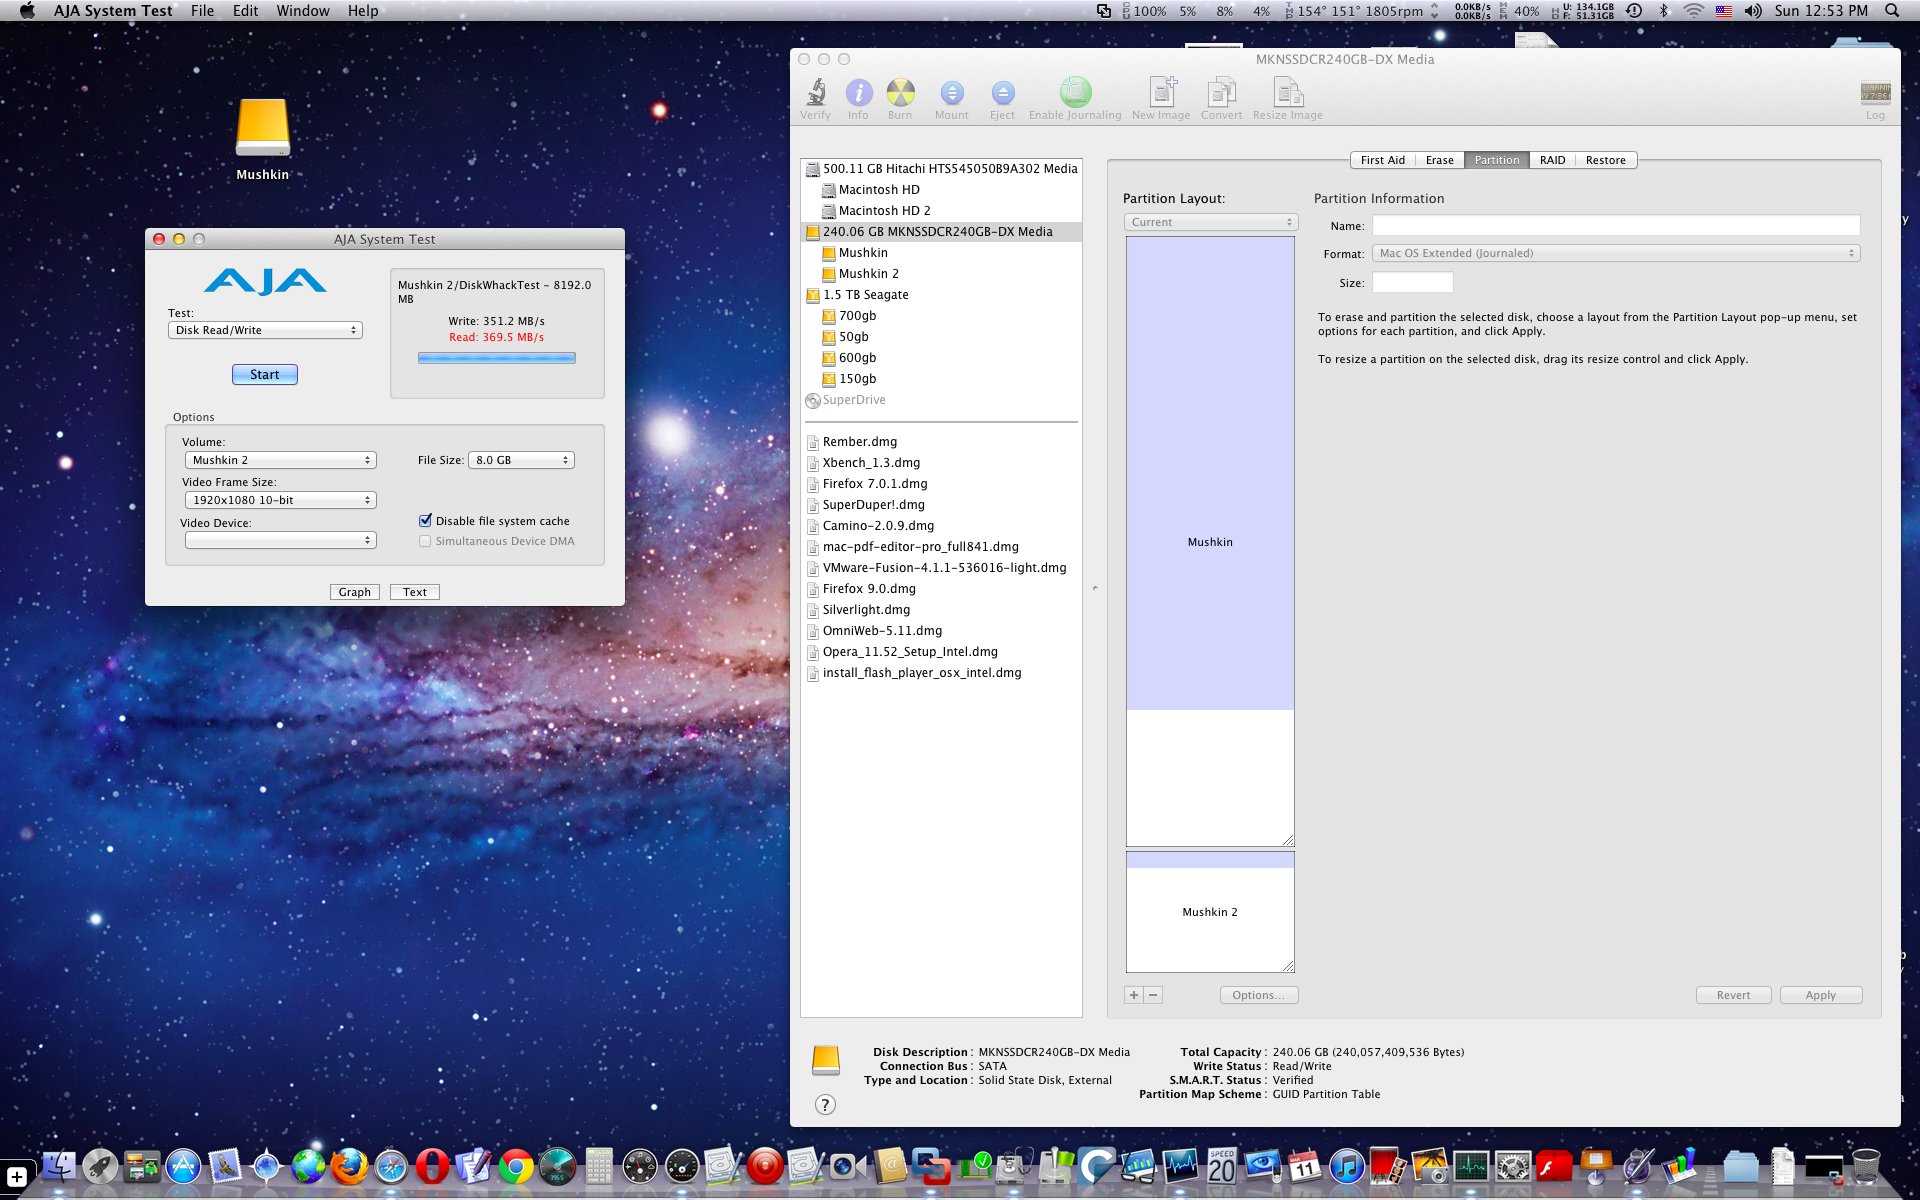This screenshot has height=1200, width=1920.
Task: Switch to the Restore tab
Action: 1605,160
